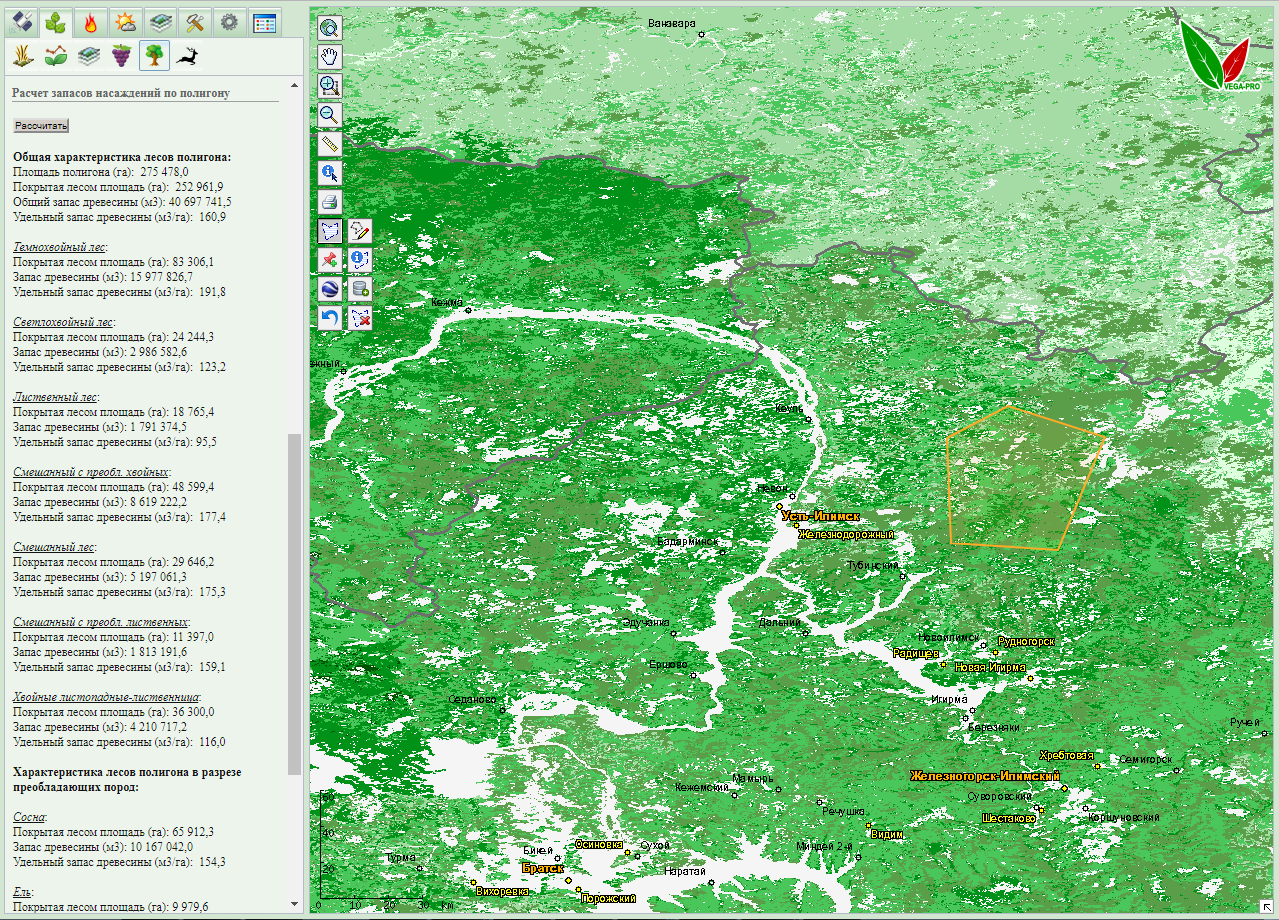Select the pan hand tool
Image resolution: width=1279 pixels, height=920 pixels.
tap(329, 57)
